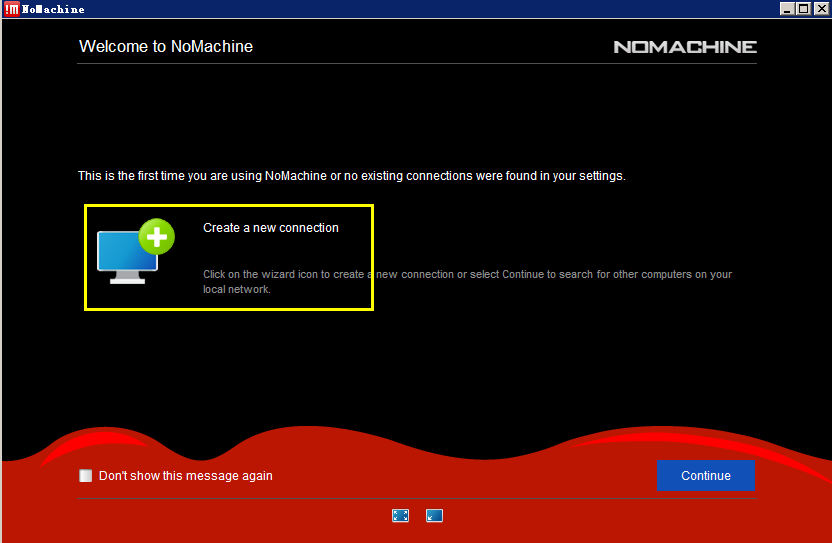The image size is (832, 543).
Task: Click the NoMachine title bar app icon
Action: [x=12, y=8]
